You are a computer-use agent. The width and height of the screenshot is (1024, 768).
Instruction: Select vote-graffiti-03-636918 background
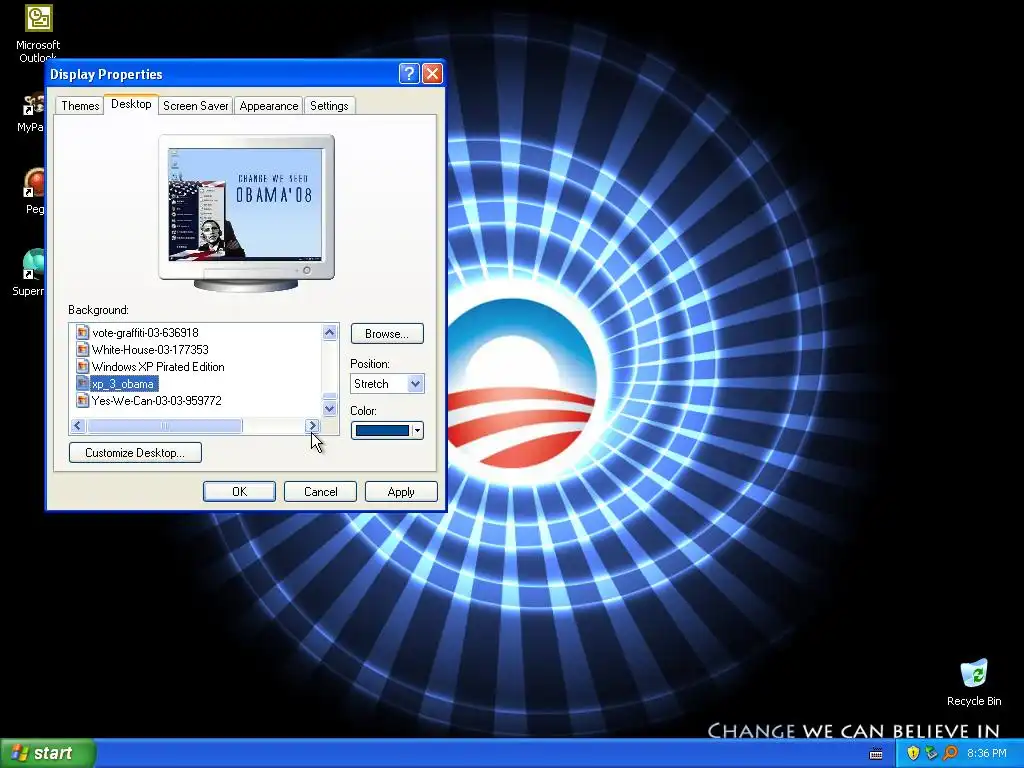pyautogui.click(x=145, y=332)
